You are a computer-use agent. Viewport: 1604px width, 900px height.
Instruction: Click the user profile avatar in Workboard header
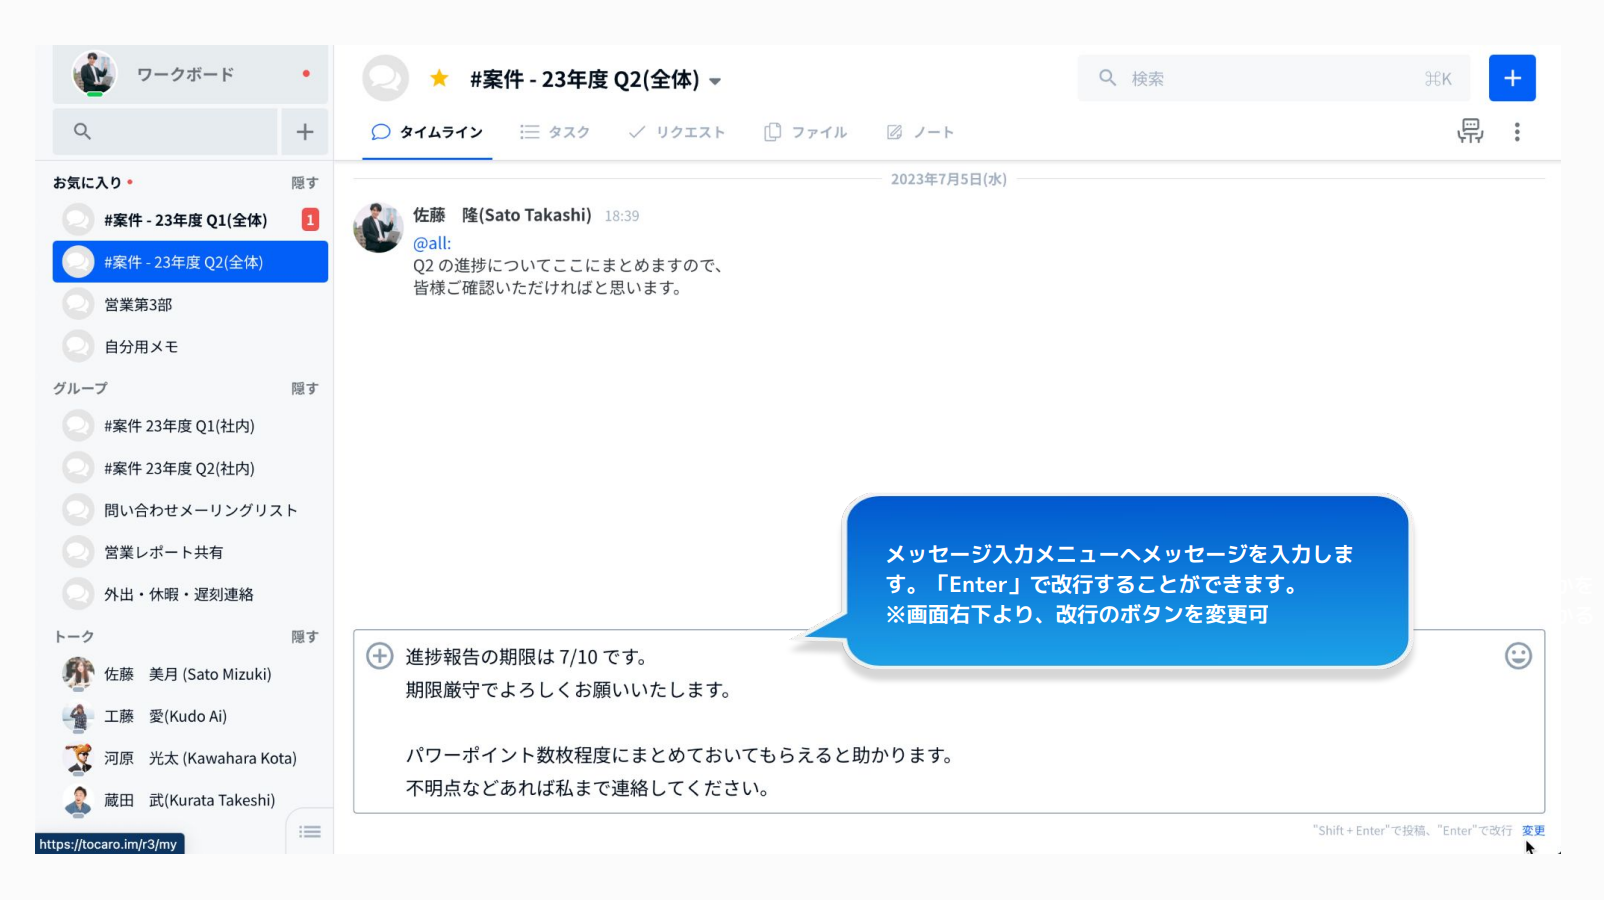[94, 74]
